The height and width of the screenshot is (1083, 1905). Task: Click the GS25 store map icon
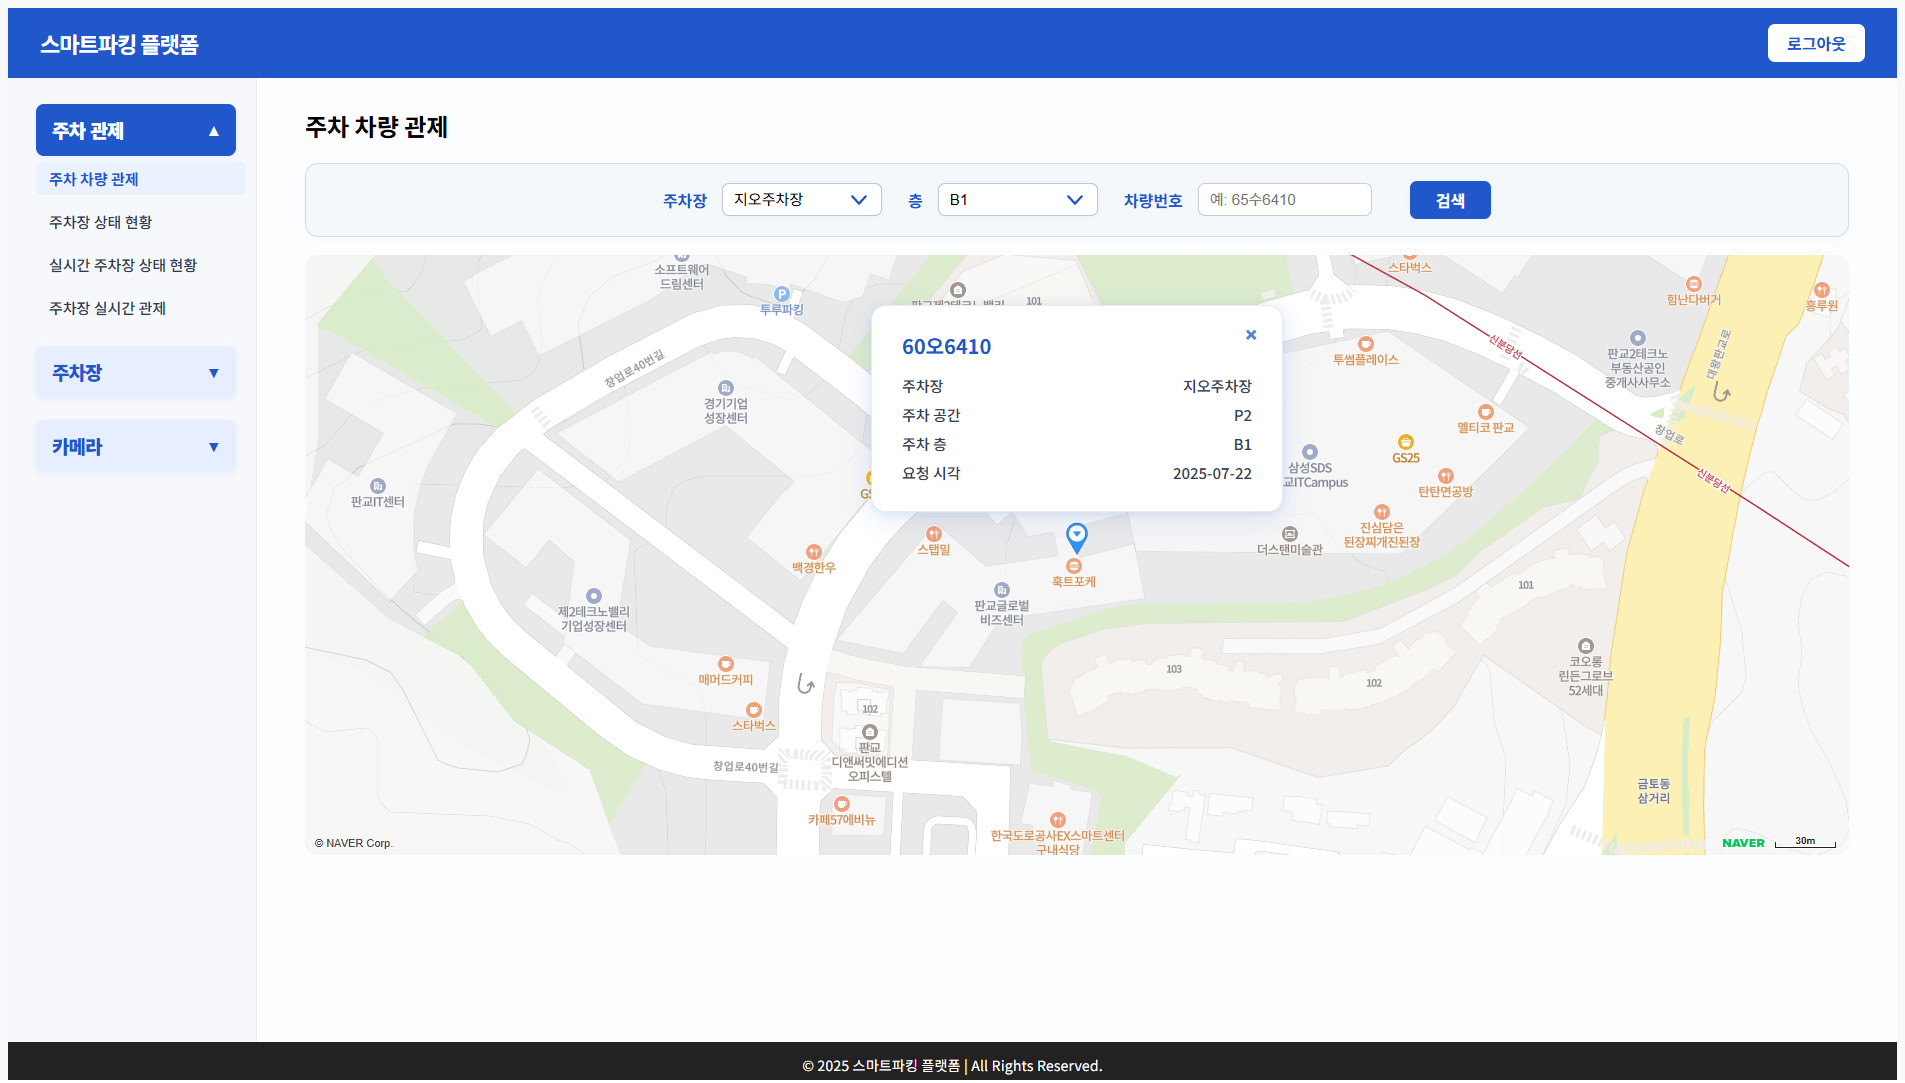(1406, 442)
